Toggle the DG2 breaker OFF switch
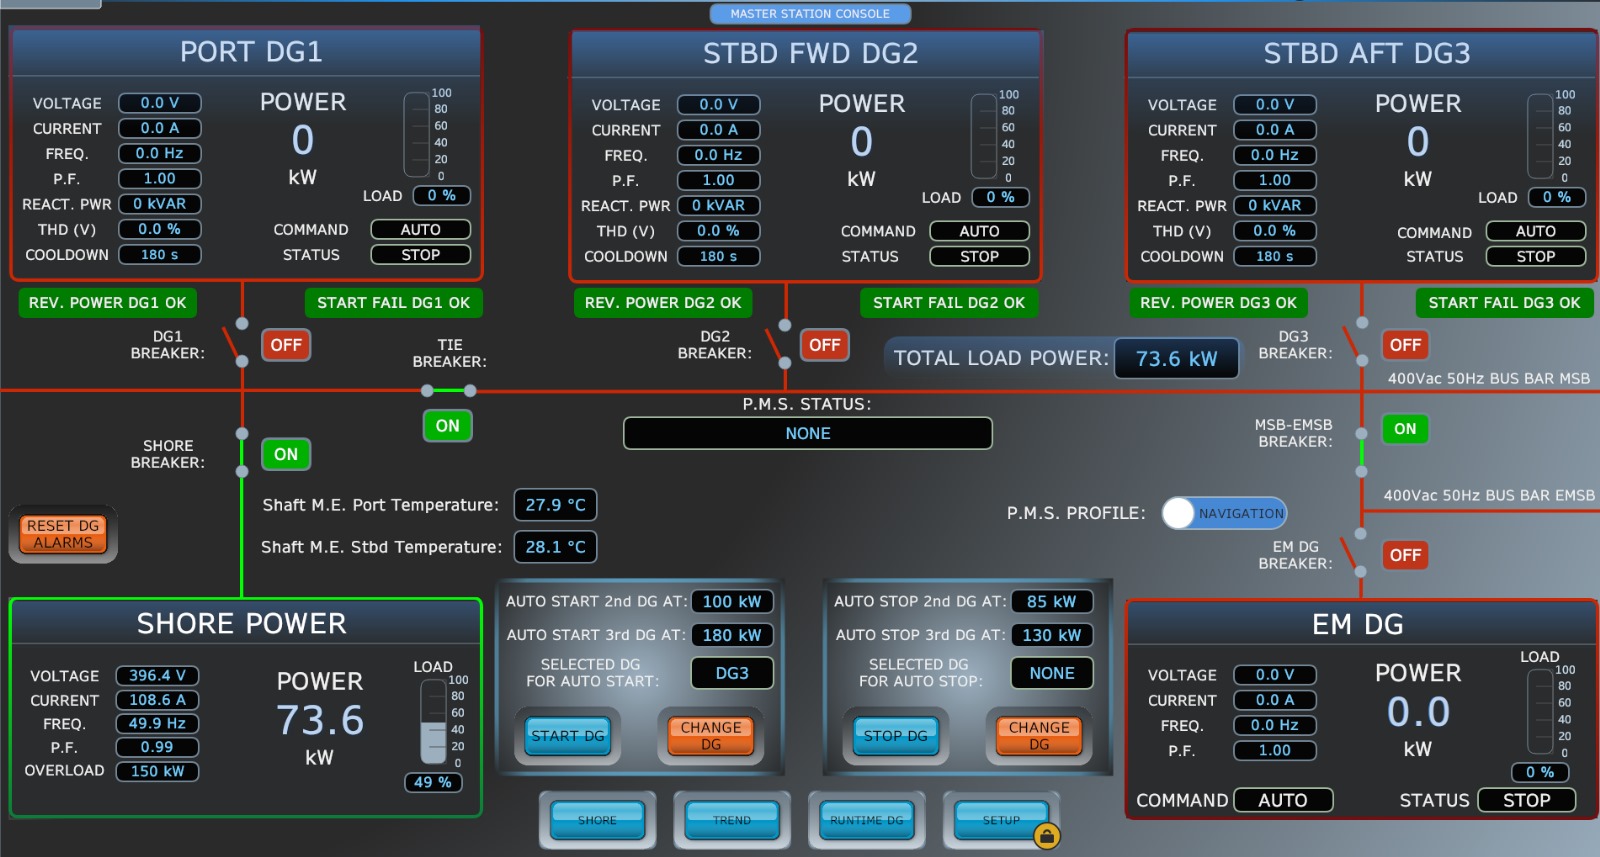Image resolution: width=1600 pixels, height=857 pixels. click(824, 345)
